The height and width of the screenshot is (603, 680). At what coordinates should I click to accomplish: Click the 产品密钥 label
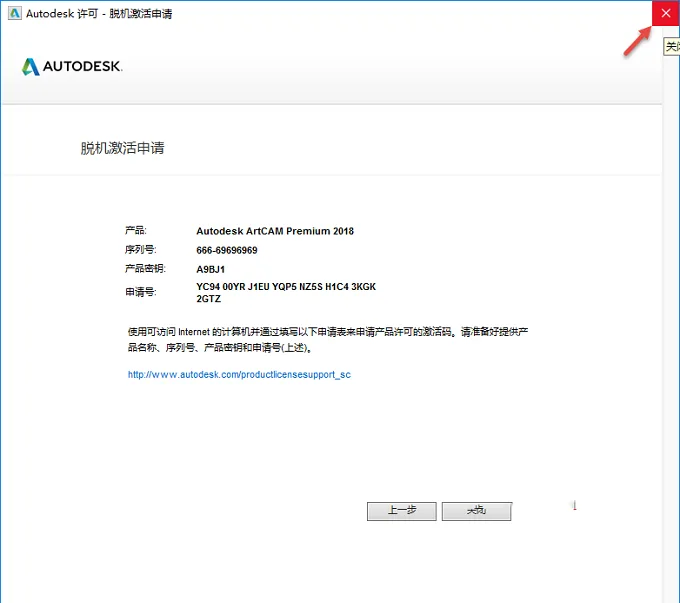(x=145, y=269)
